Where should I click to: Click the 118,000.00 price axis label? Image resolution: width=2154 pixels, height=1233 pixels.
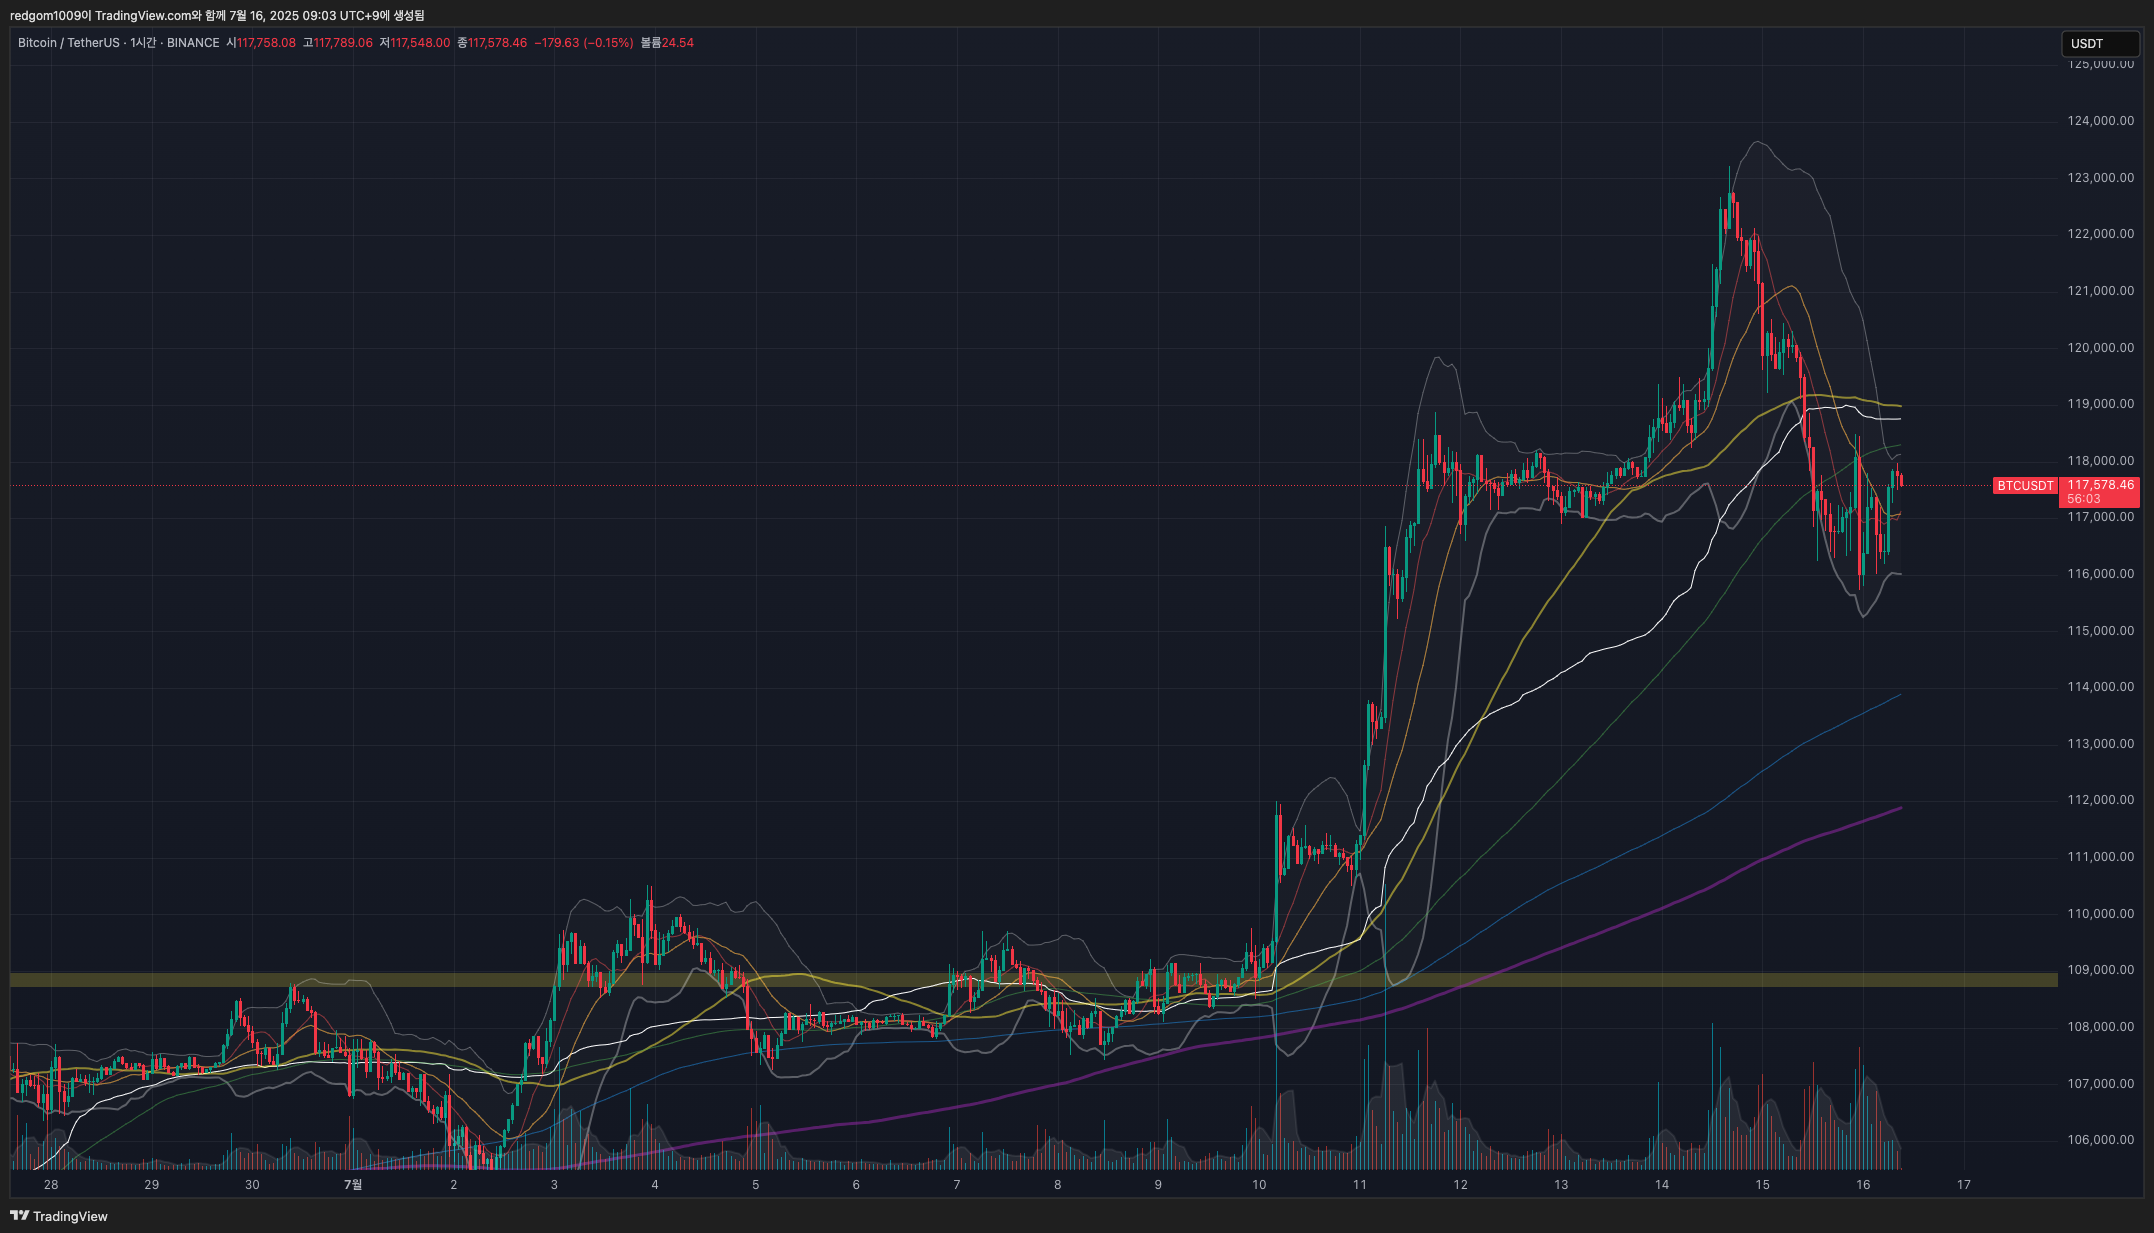(2101, 461)
